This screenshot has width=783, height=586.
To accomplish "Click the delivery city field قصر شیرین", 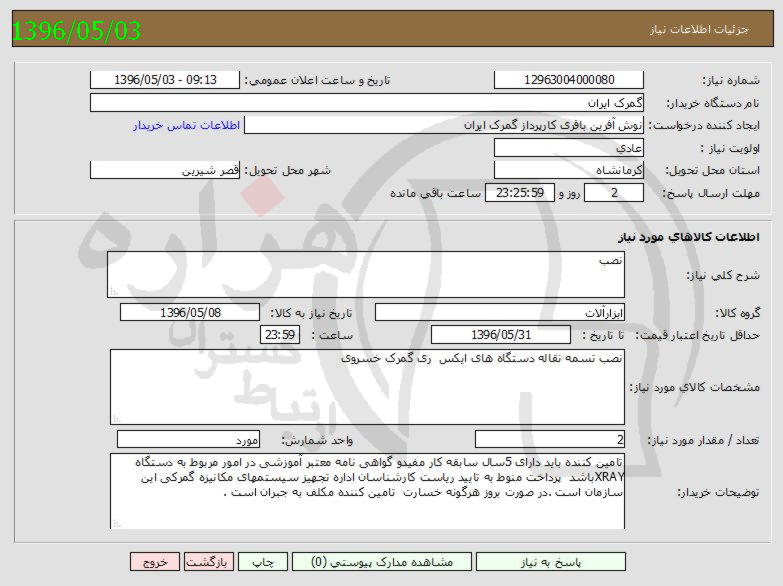I will click(x=165, y=170).
